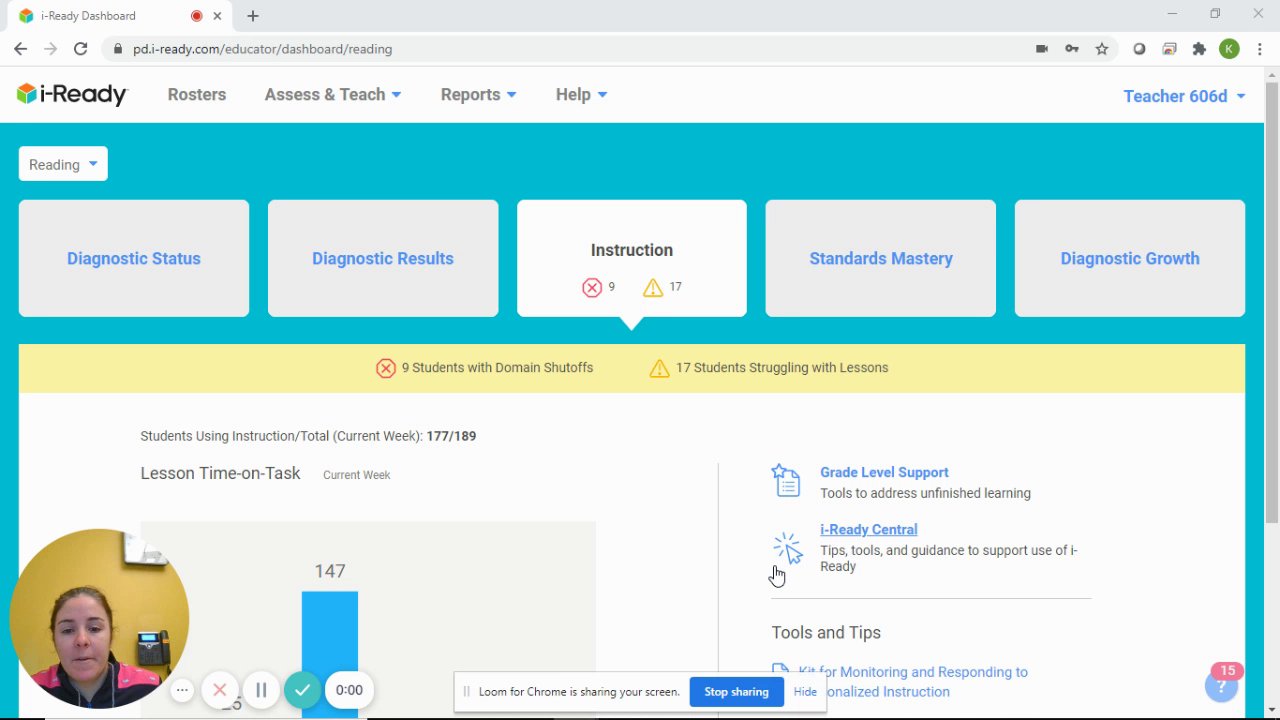Open the Reading subject dropdown

pyautogui.click(x=63, y=164)
